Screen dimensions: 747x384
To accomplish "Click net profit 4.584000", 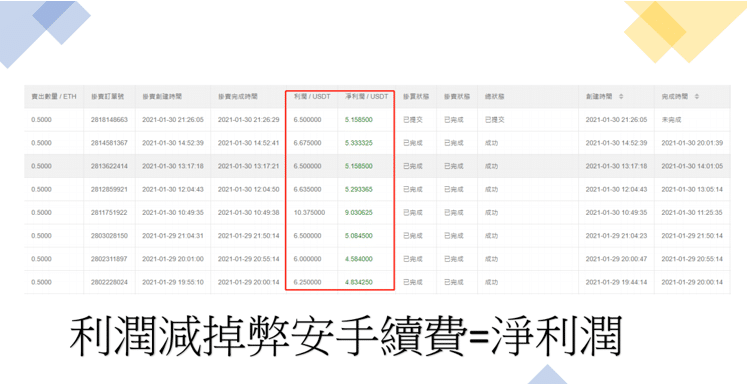I will 359,259.
